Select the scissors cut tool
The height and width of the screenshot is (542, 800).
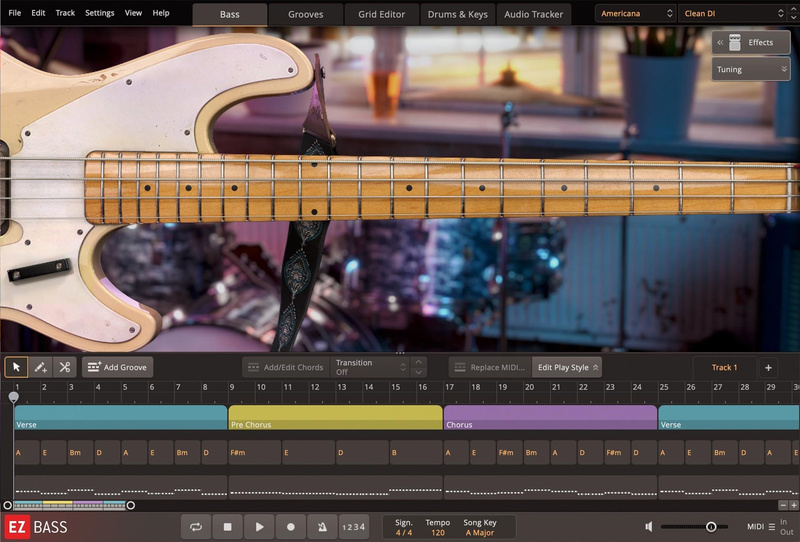[65, 367]
